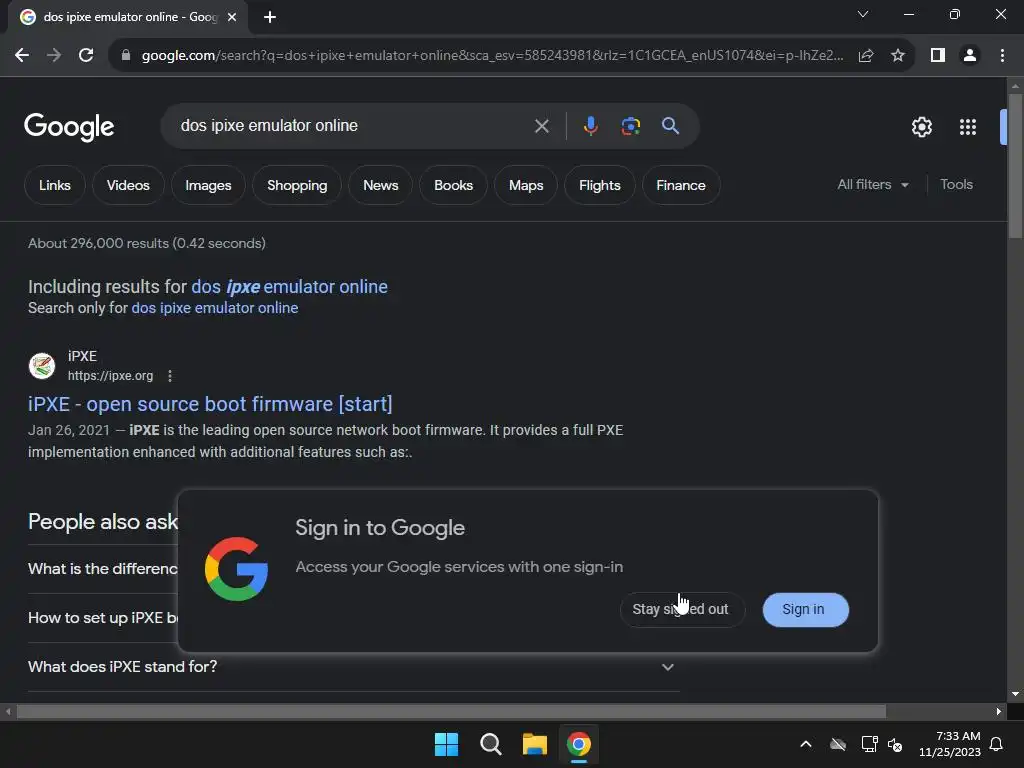Select the Links filter
Viewport: 1024px width, 768px height.
pos(55,185)
